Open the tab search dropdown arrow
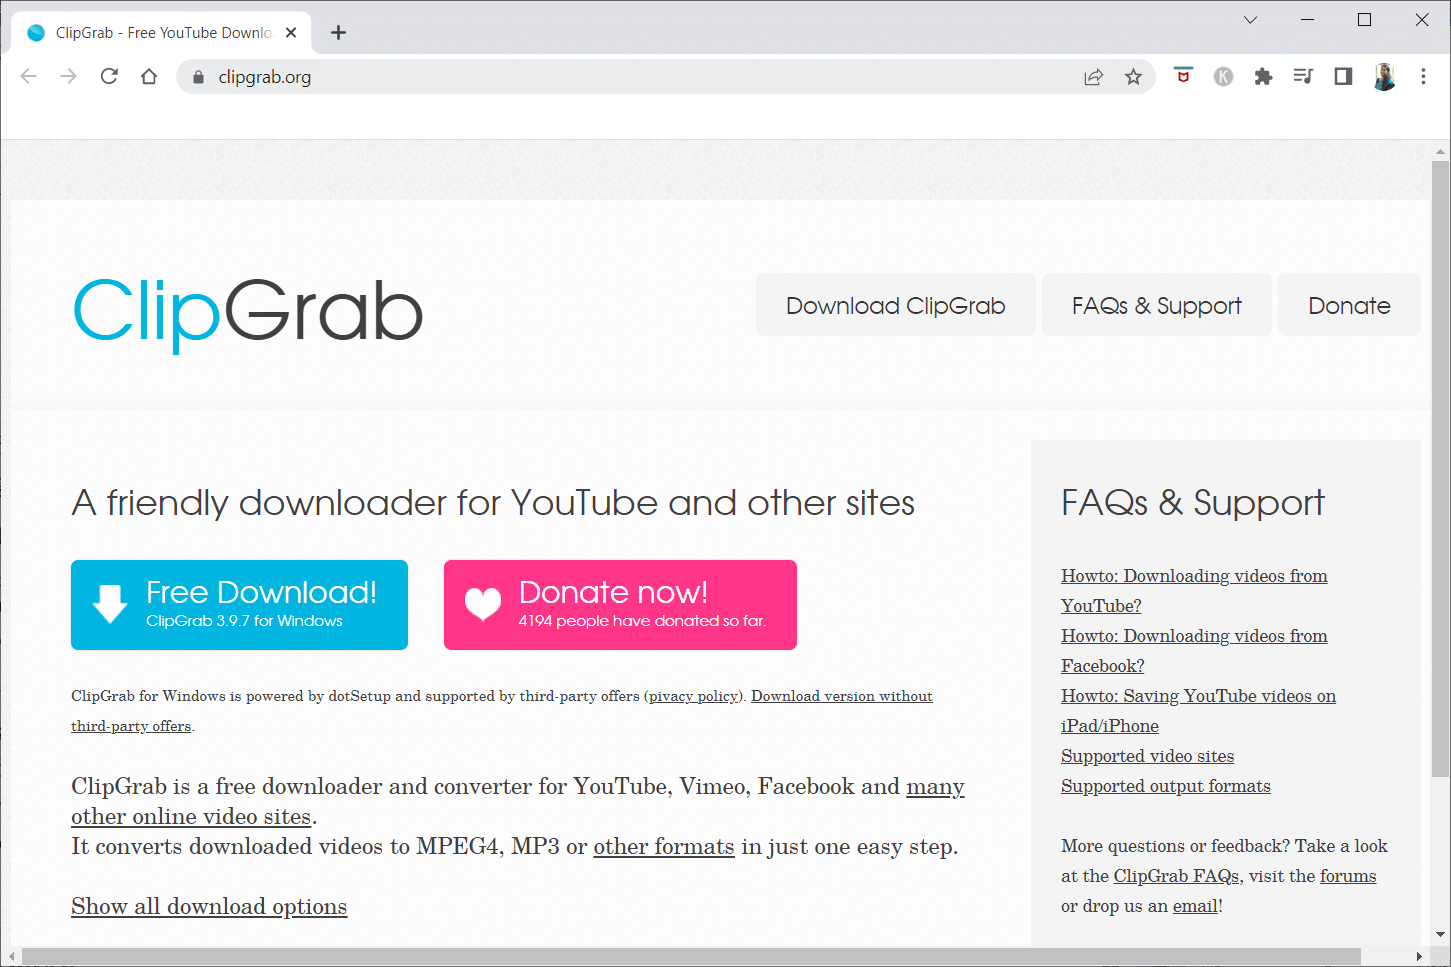 [1250, 20]
